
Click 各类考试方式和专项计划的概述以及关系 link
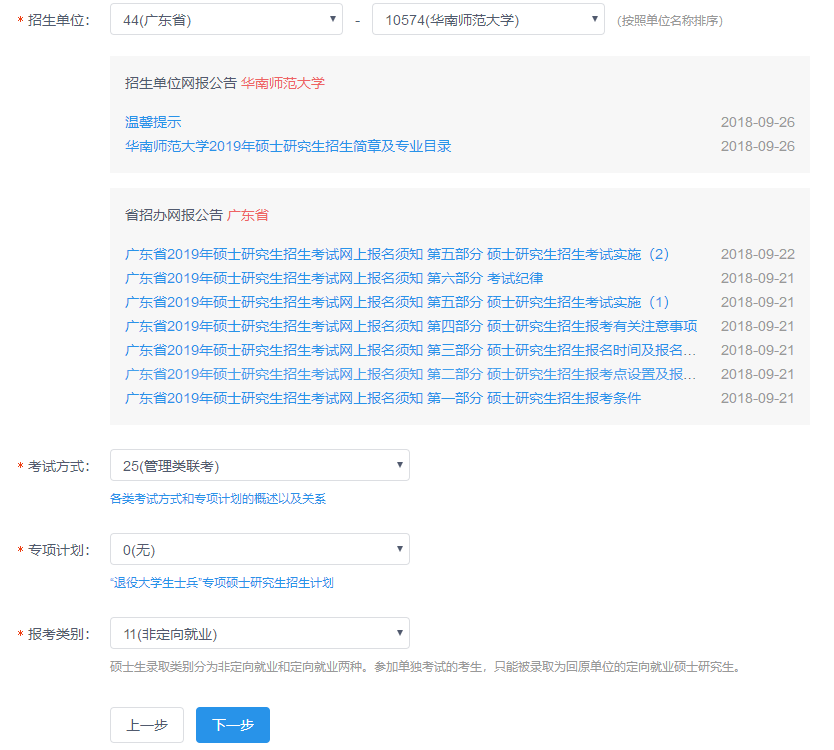pyautogui.click(x=217, y=498)
